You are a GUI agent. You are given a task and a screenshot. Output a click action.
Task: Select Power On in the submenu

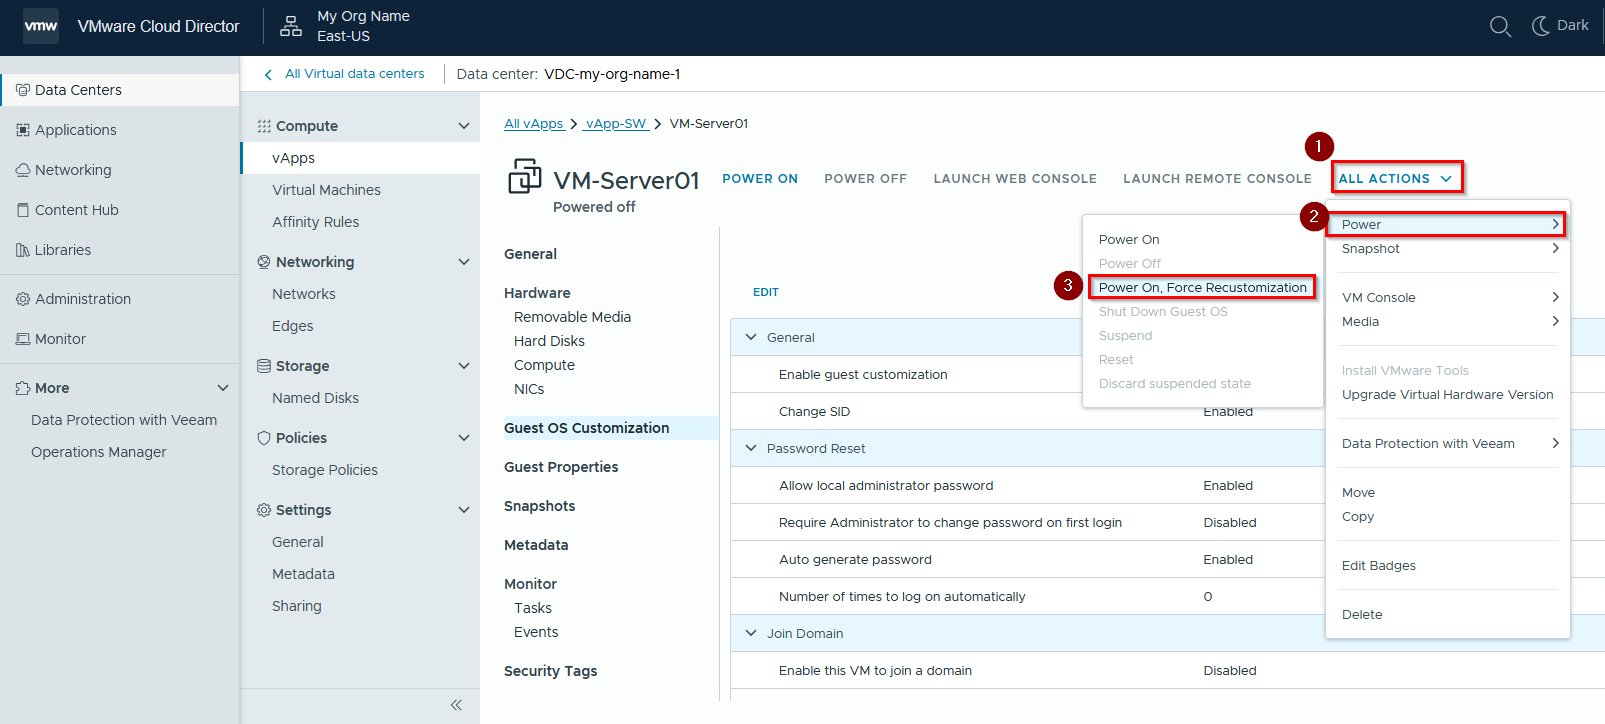click(x=1129, y=239)
